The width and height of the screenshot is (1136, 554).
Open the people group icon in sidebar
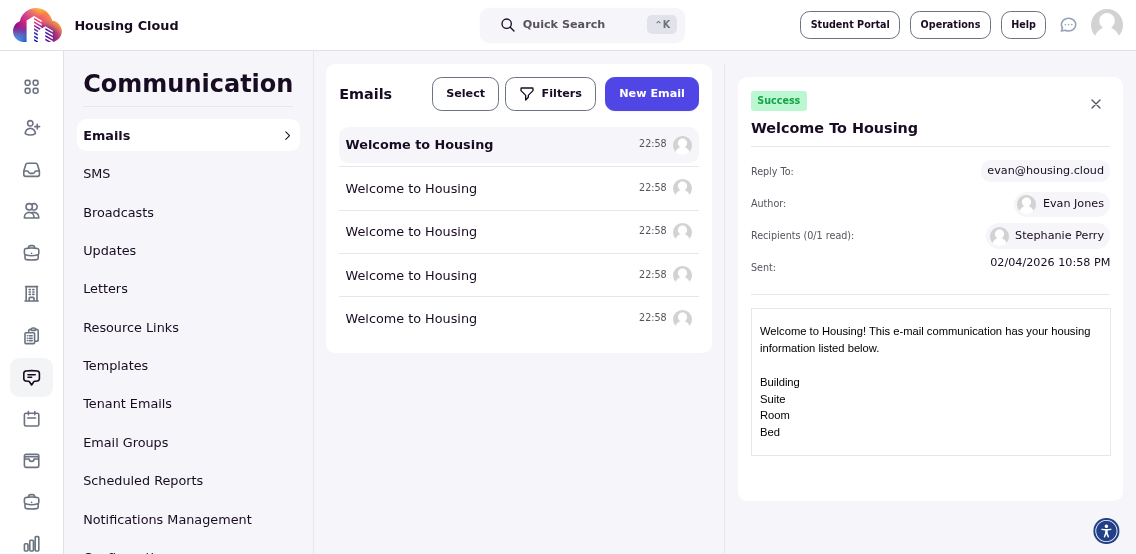coord(31,211)
